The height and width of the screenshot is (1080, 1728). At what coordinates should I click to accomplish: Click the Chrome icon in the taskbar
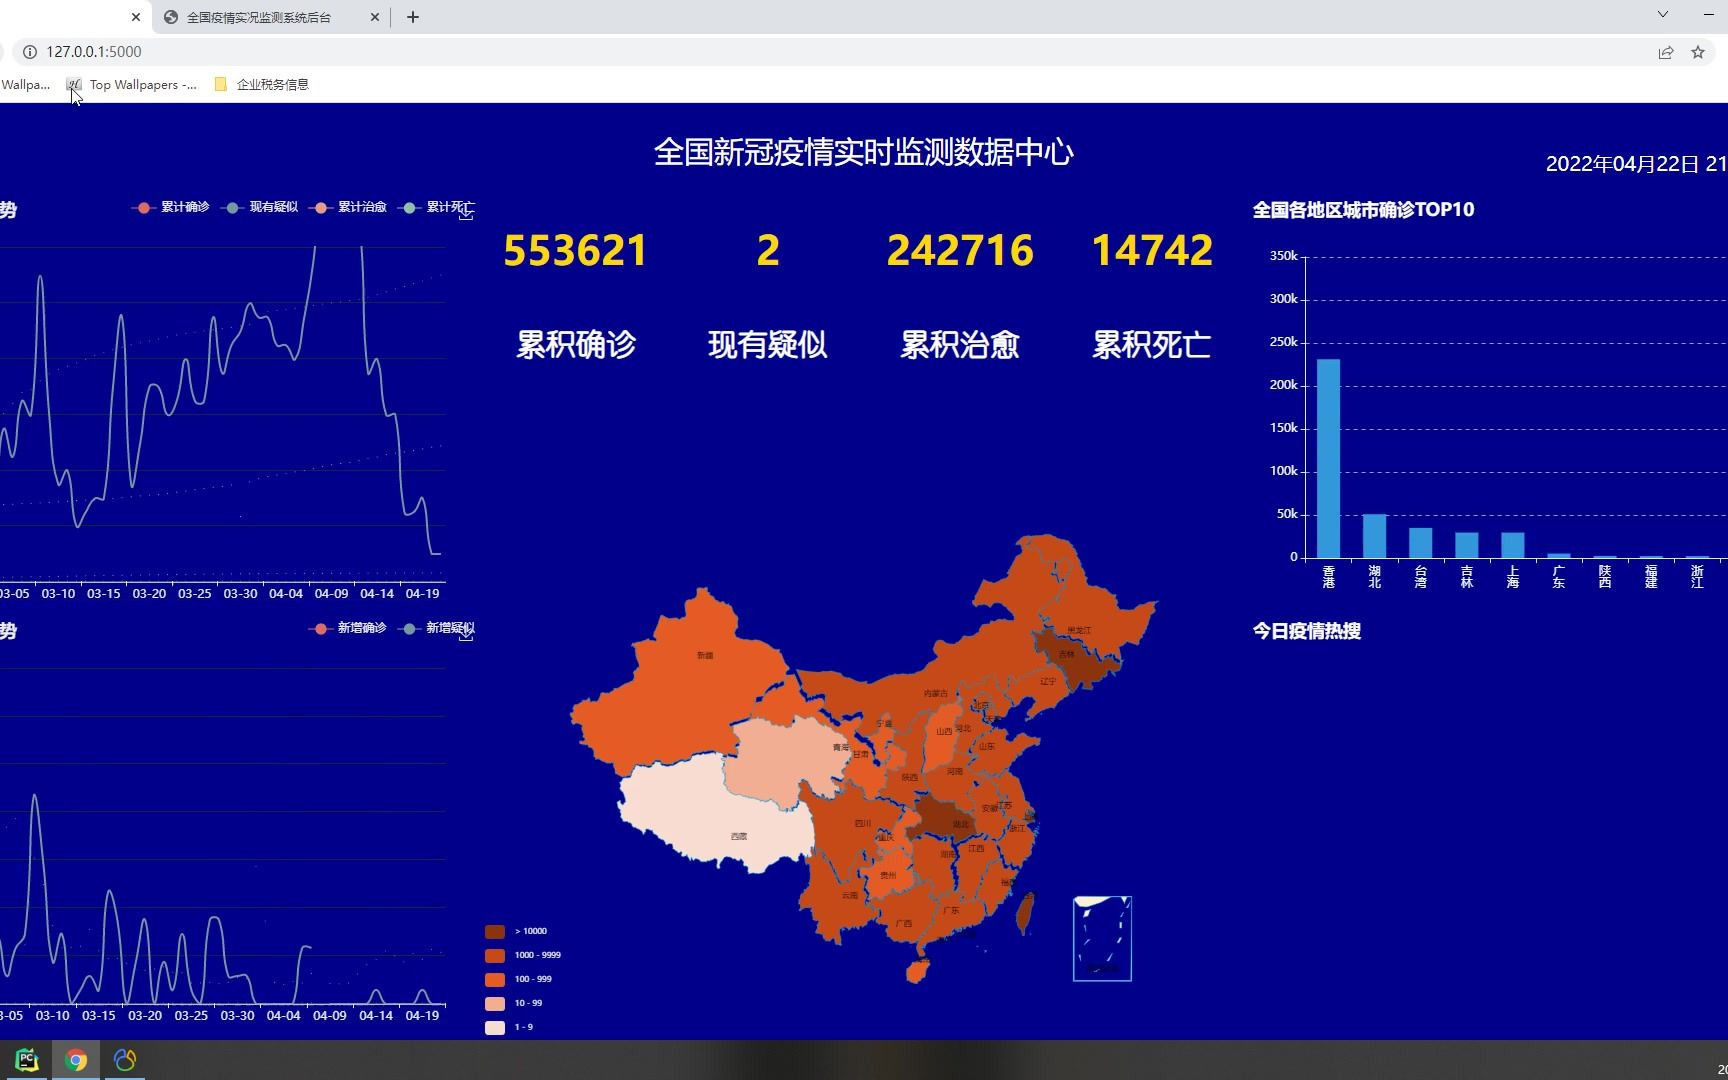pyautogui.click(x=77, y=1059)
